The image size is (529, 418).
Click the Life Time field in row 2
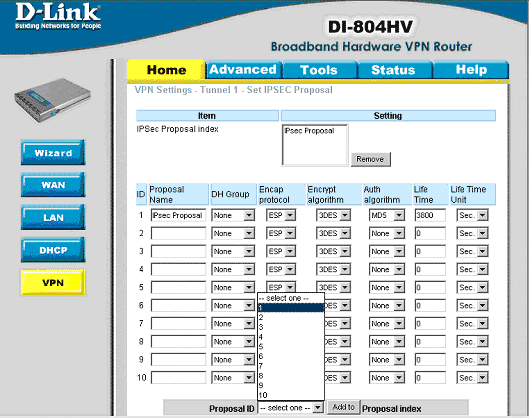(430, 233)
